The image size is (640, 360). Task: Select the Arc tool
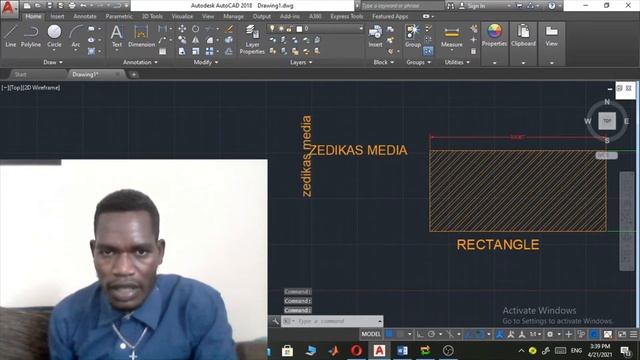tap(76, 36)
